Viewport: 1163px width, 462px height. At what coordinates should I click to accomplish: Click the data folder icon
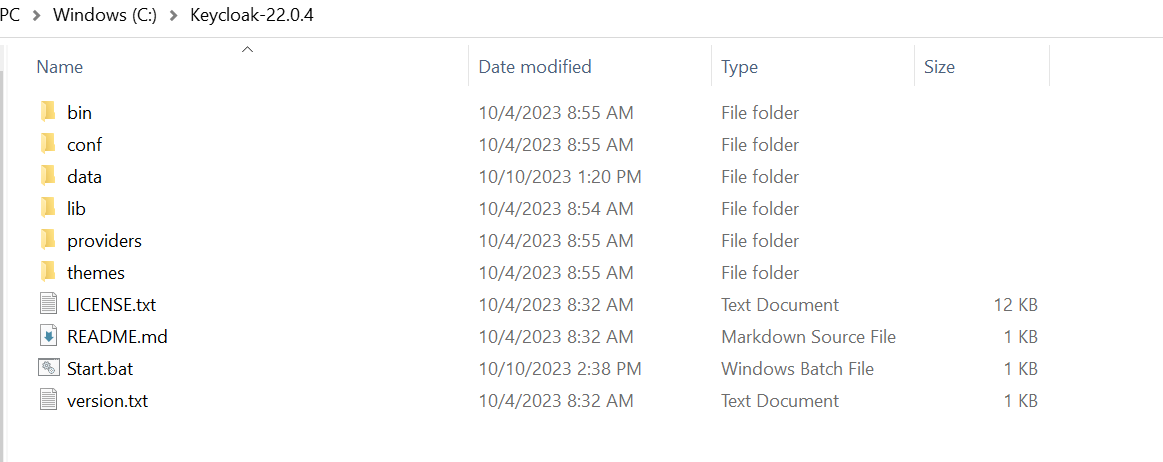pos(48,176)
